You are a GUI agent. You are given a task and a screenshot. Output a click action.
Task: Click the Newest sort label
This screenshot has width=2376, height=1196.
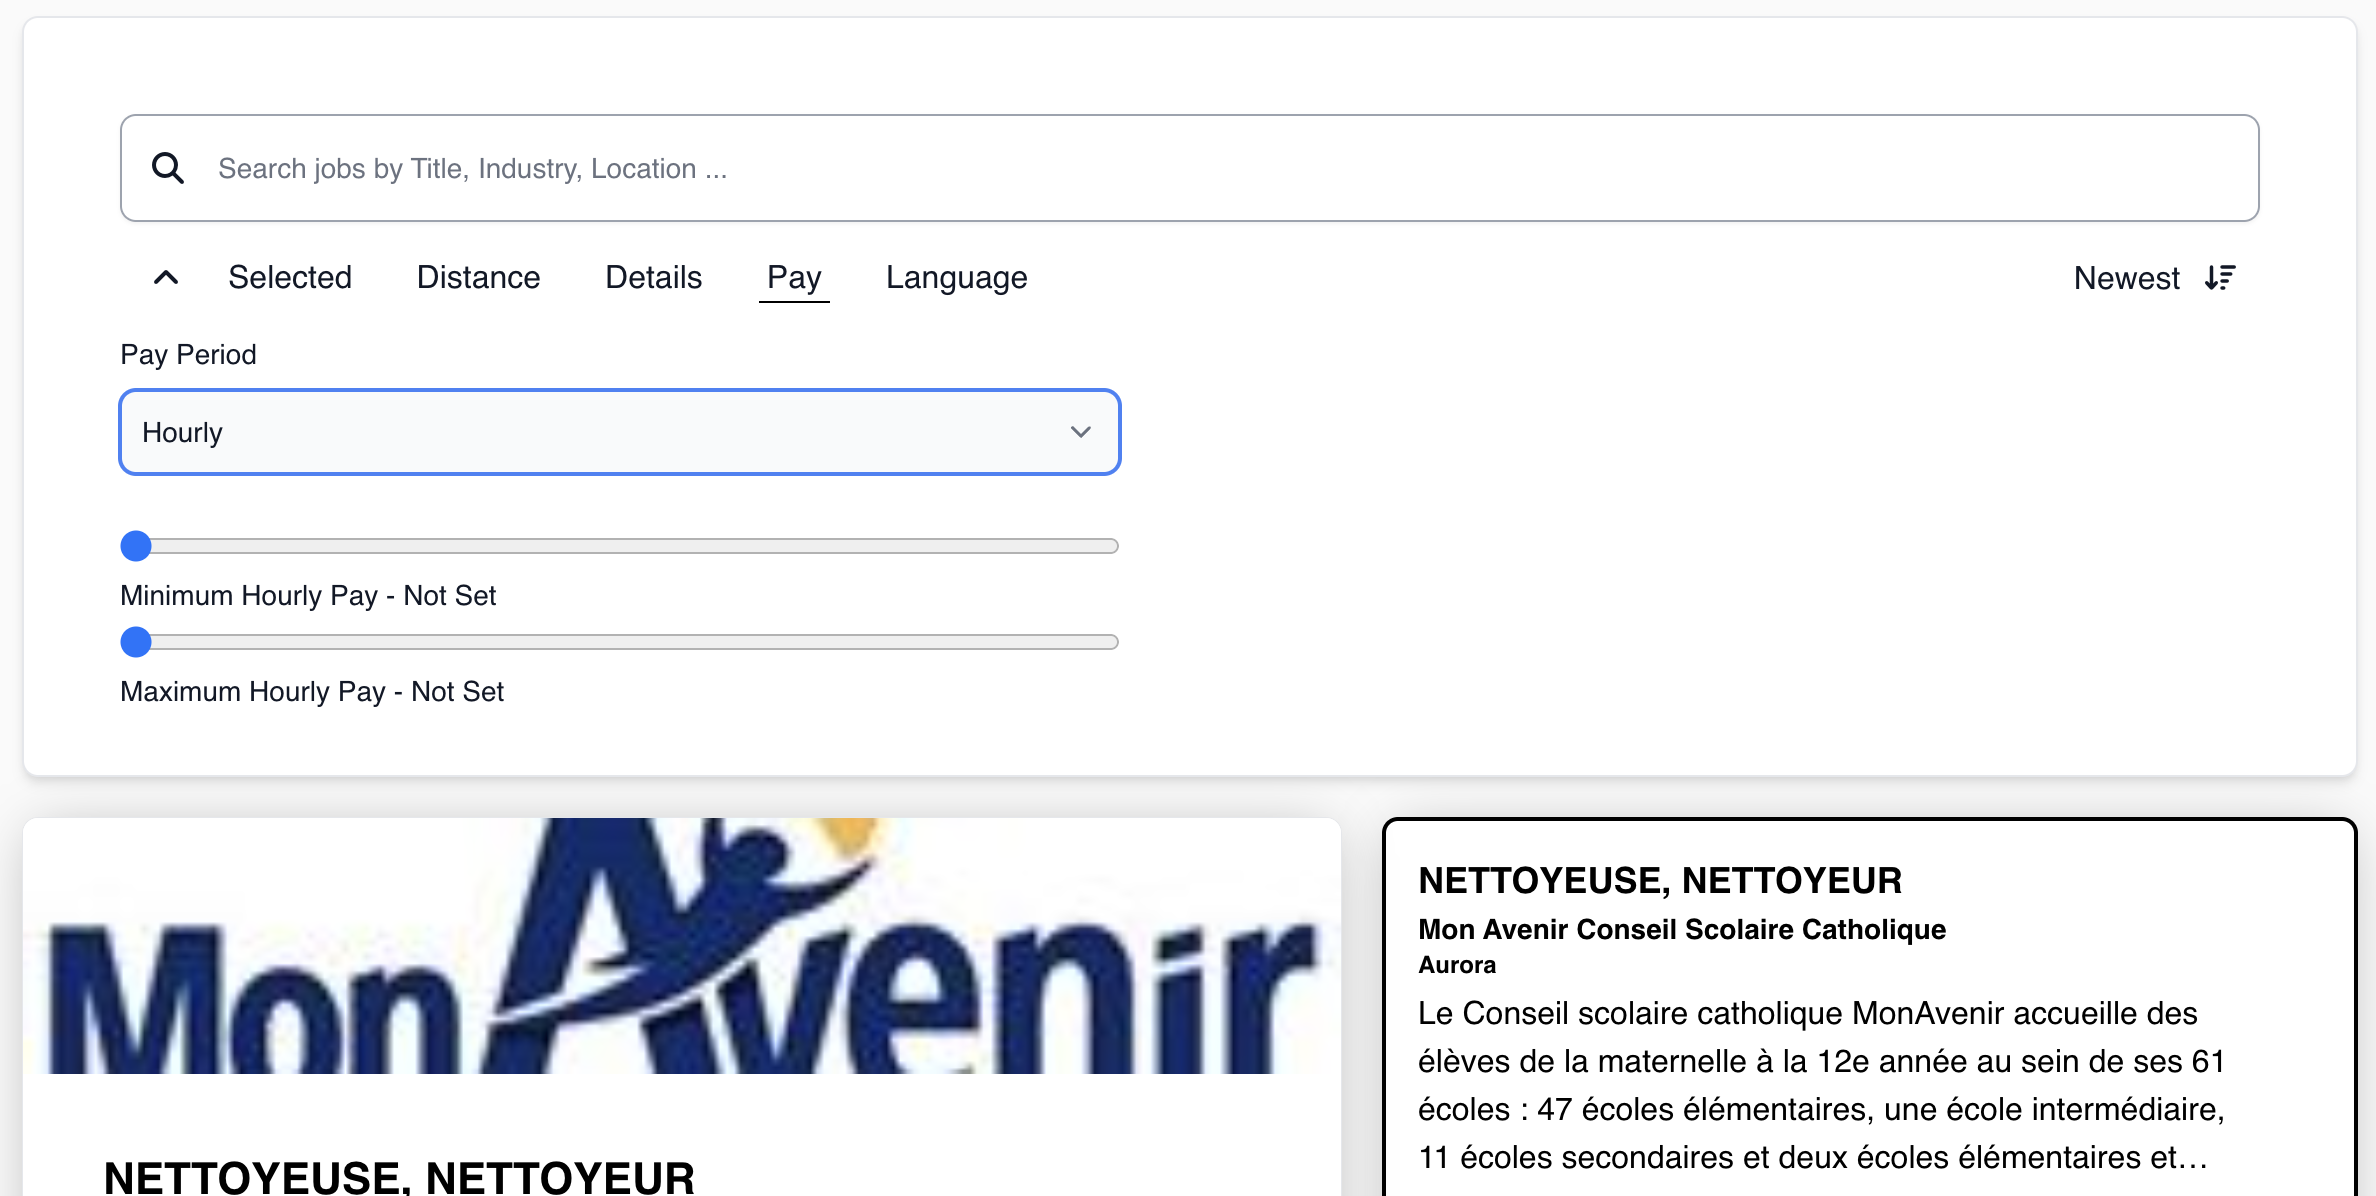2126,278
